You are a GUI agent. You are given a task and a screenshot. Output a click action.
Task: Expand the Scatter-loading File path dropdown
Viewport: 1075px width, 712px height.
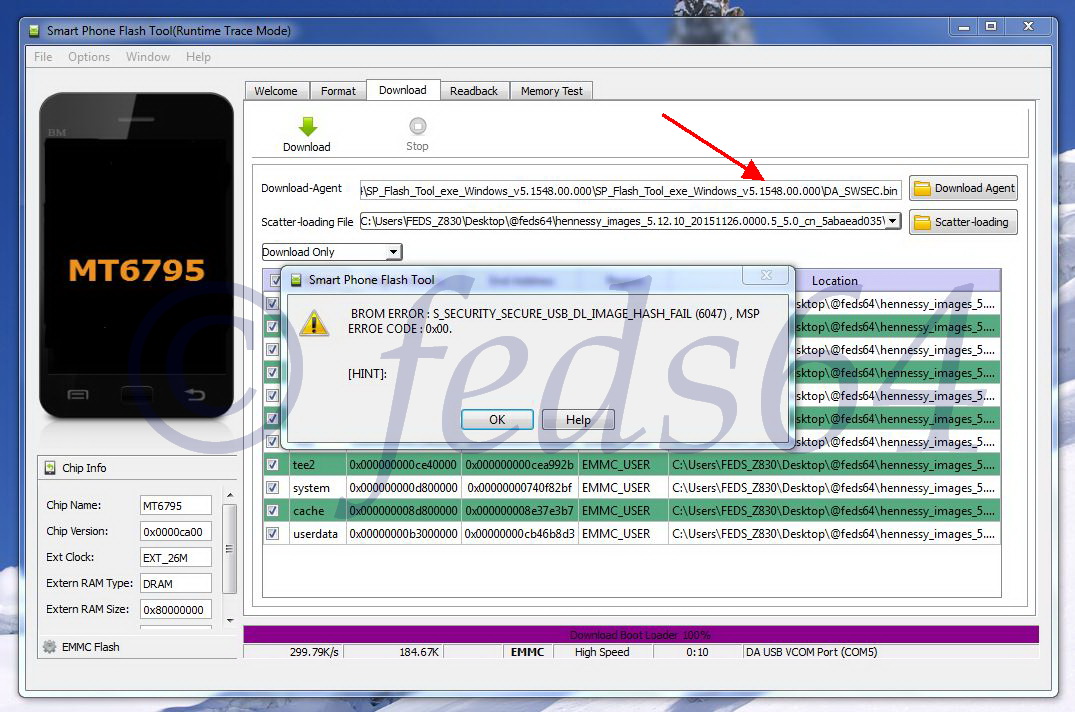892,221
